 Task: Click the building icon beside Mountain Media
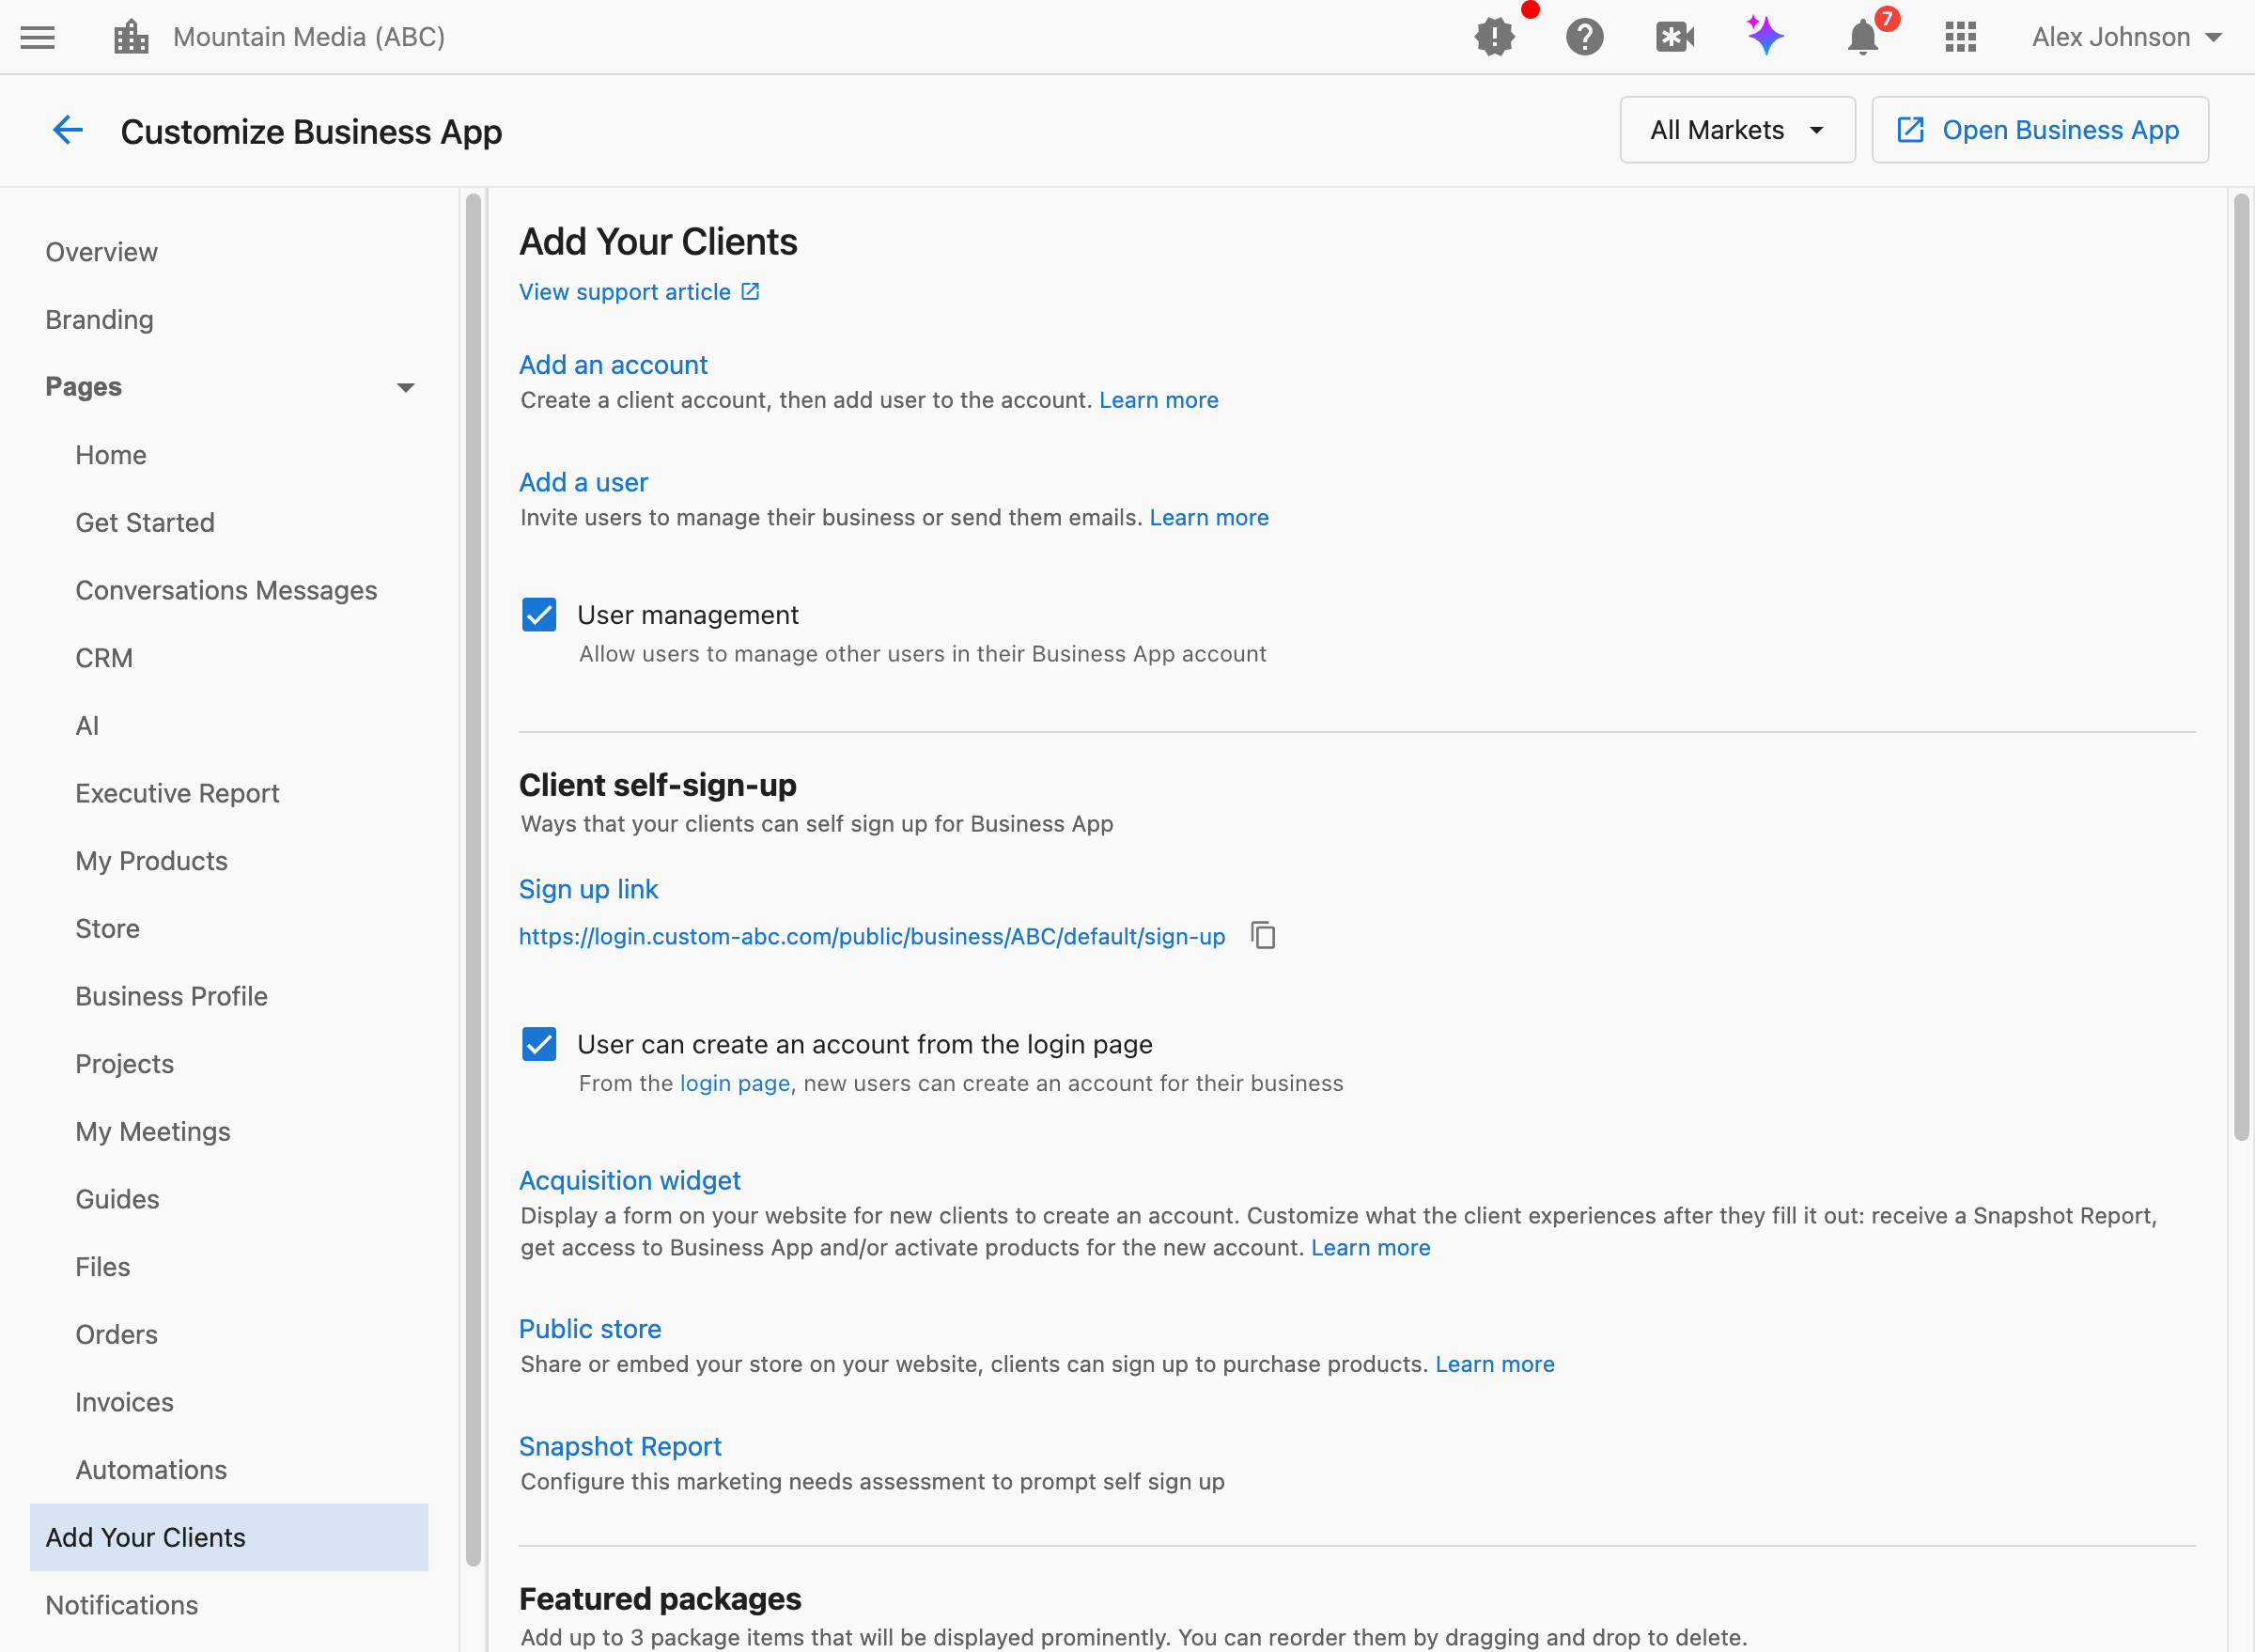(131, 37)
